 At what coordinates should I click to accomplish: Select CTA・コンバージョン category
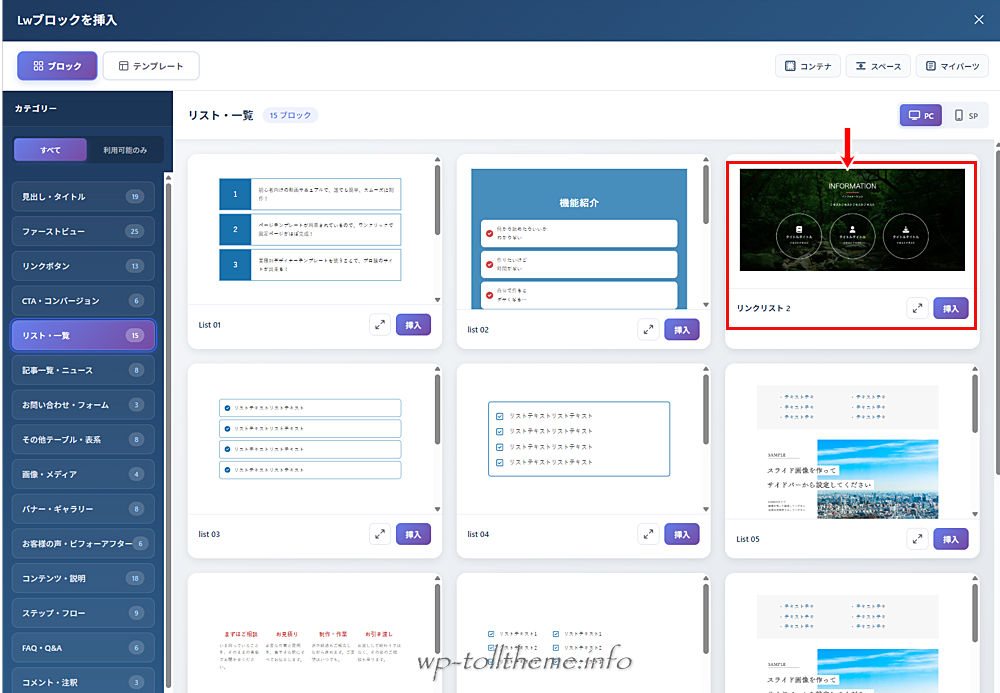click(83, 300)
